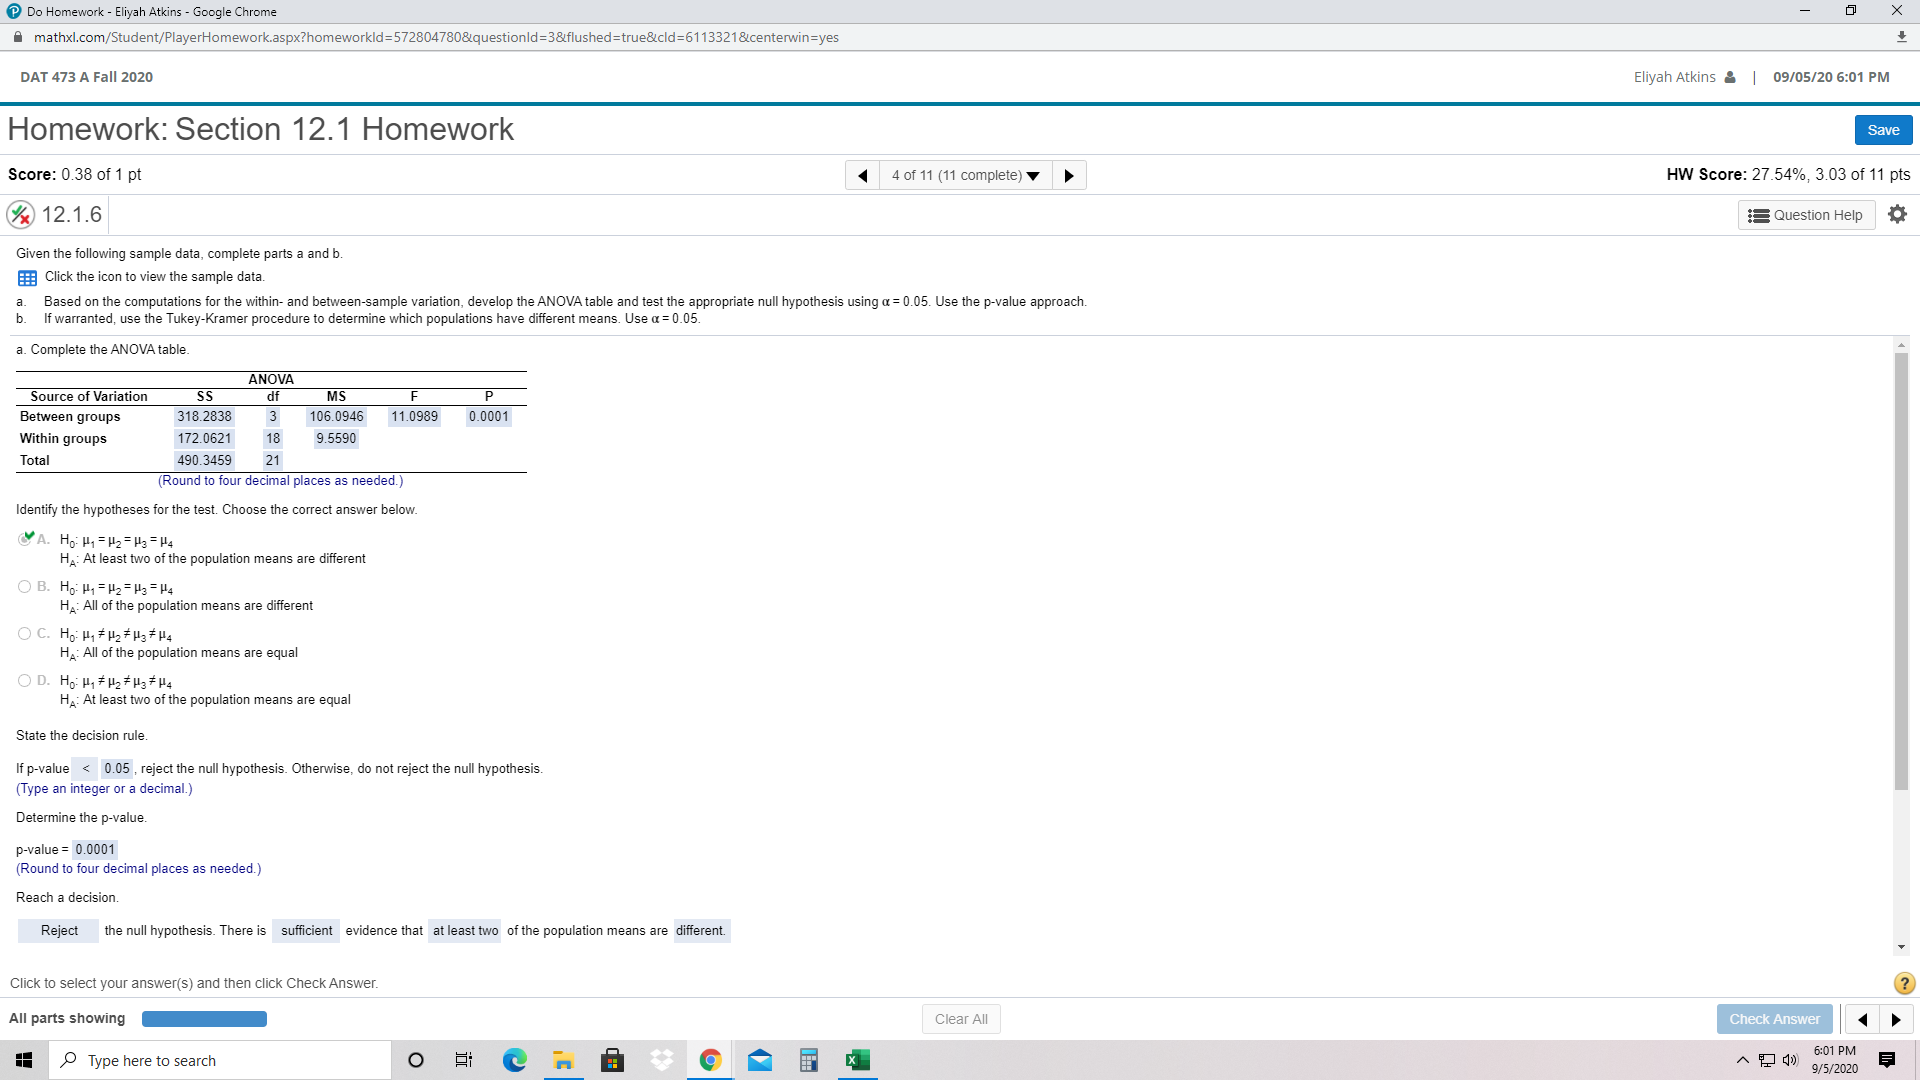The width and height of the screenshot is (1920, 1080).
Task: Open the Reject decision dropdown
Action: click(59, 931)
